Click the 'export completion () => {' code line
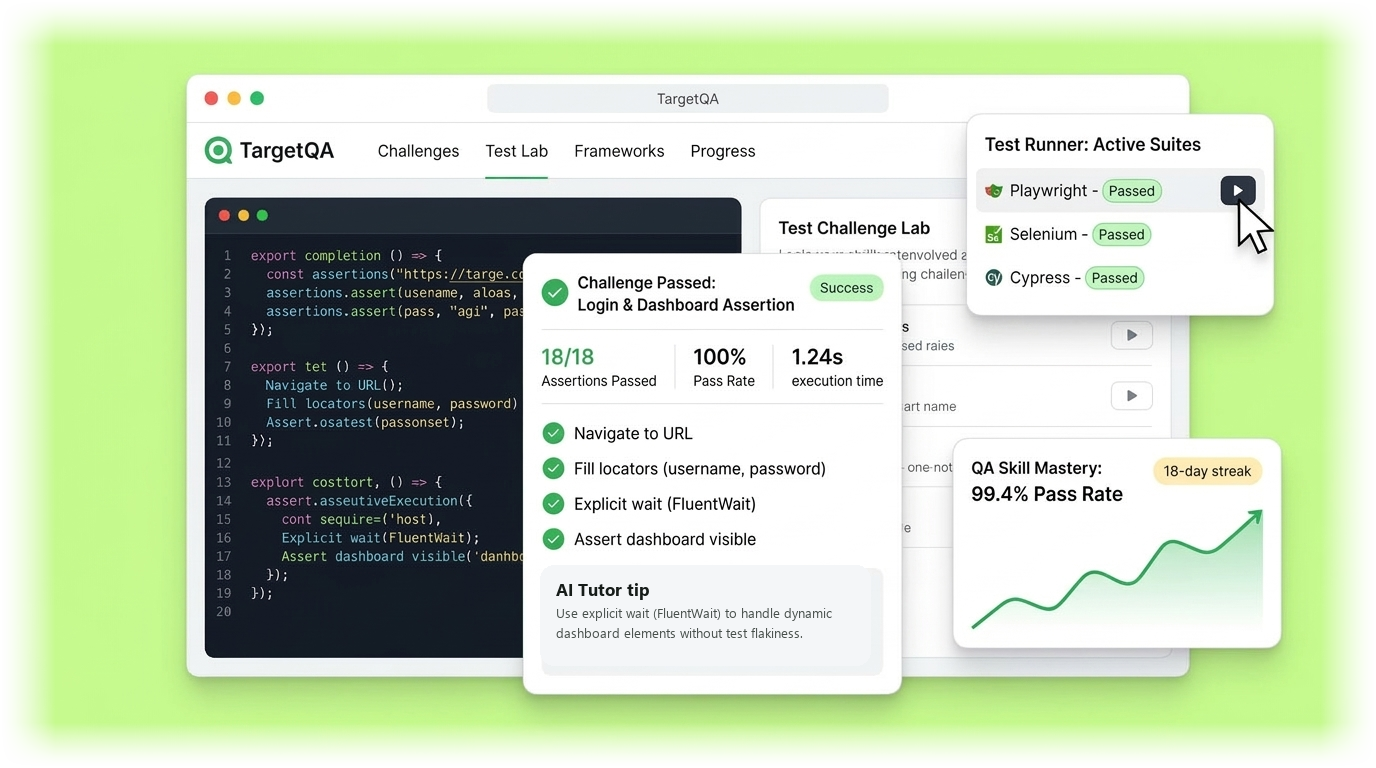This screenshot has height=768, width=1376. (x=346, y=255)
